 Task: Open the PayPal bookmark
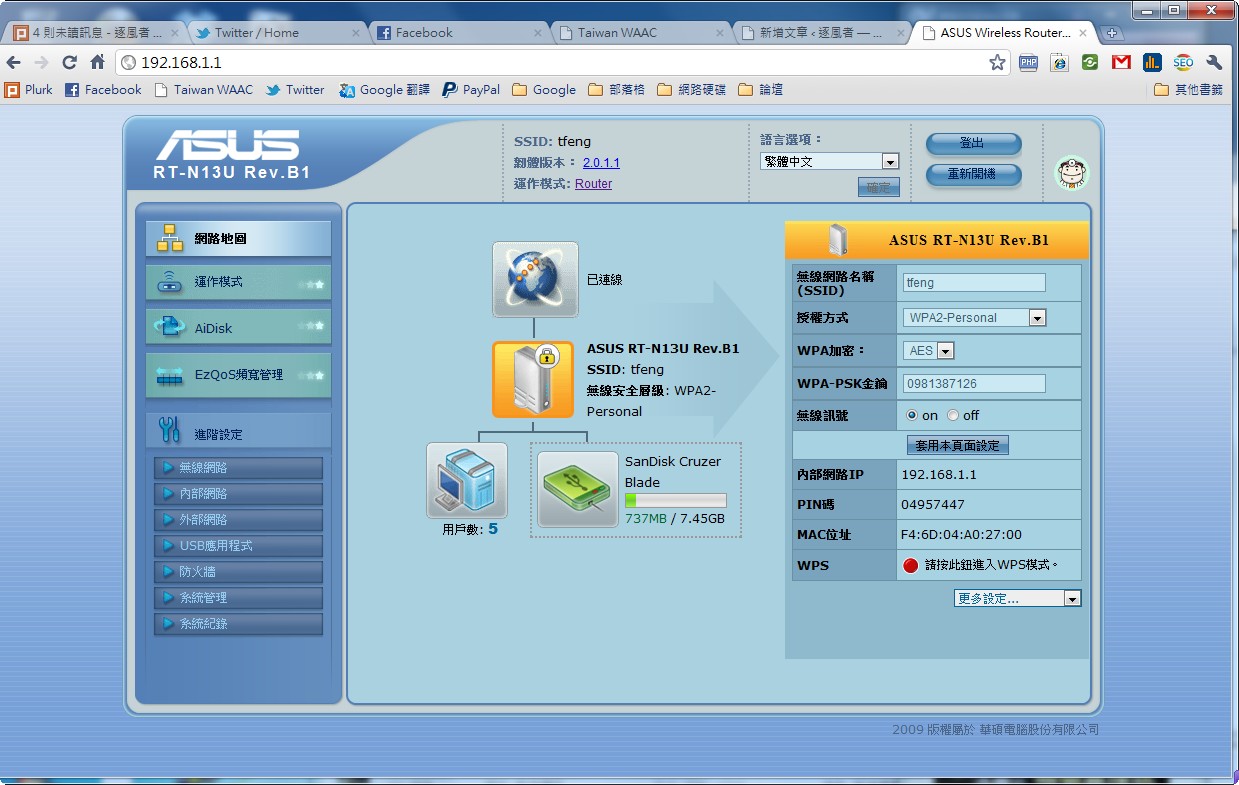click(471, 89)
